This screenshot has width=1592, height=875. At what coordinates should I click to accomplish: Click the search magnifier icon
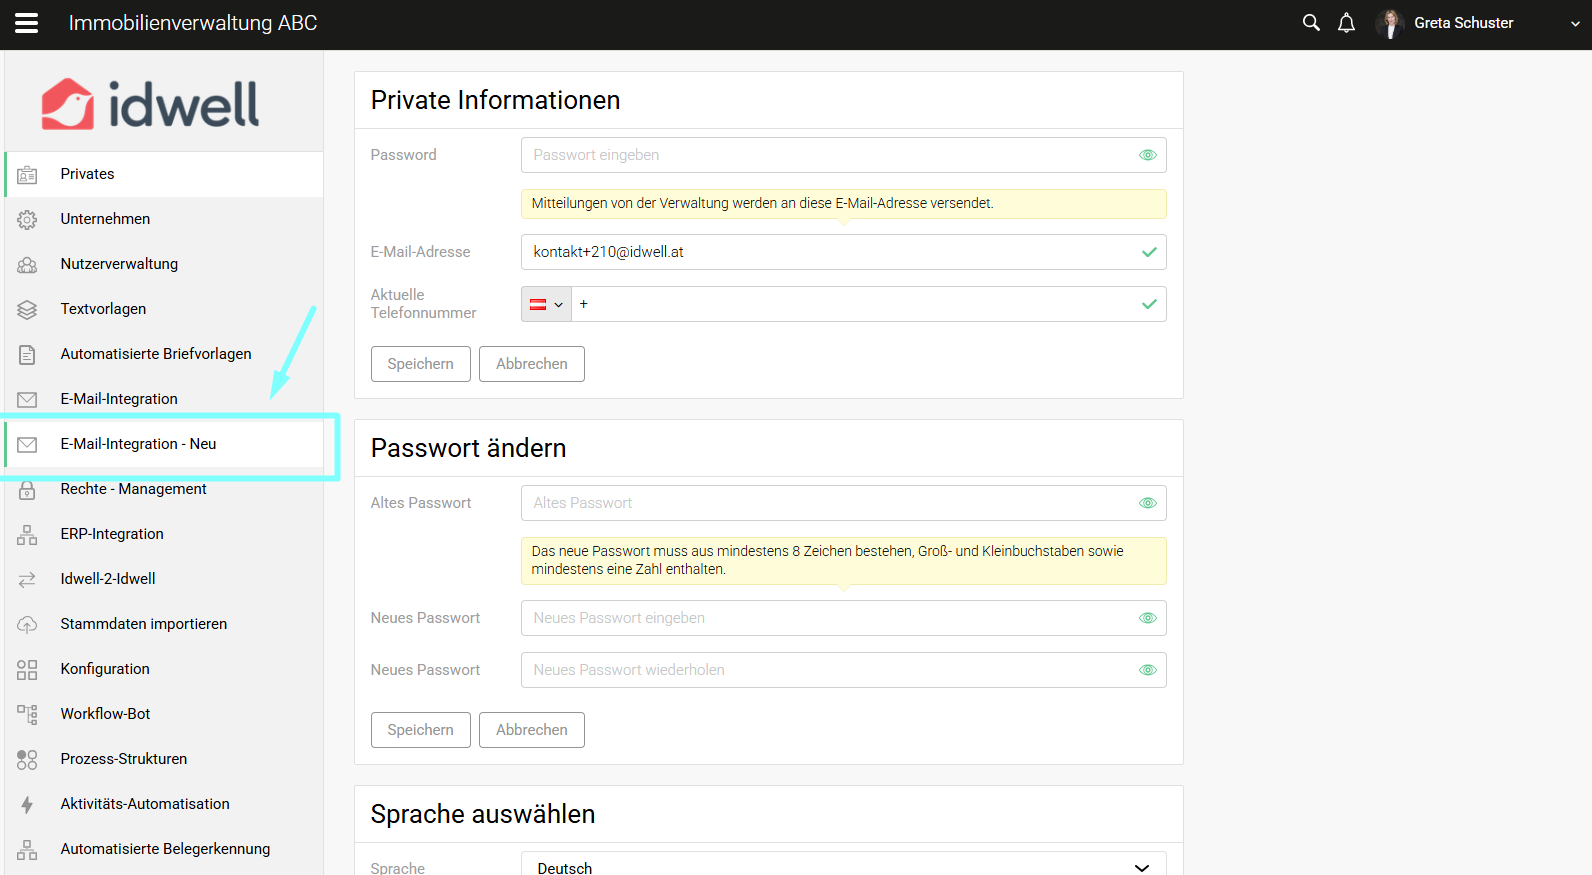1310,23
